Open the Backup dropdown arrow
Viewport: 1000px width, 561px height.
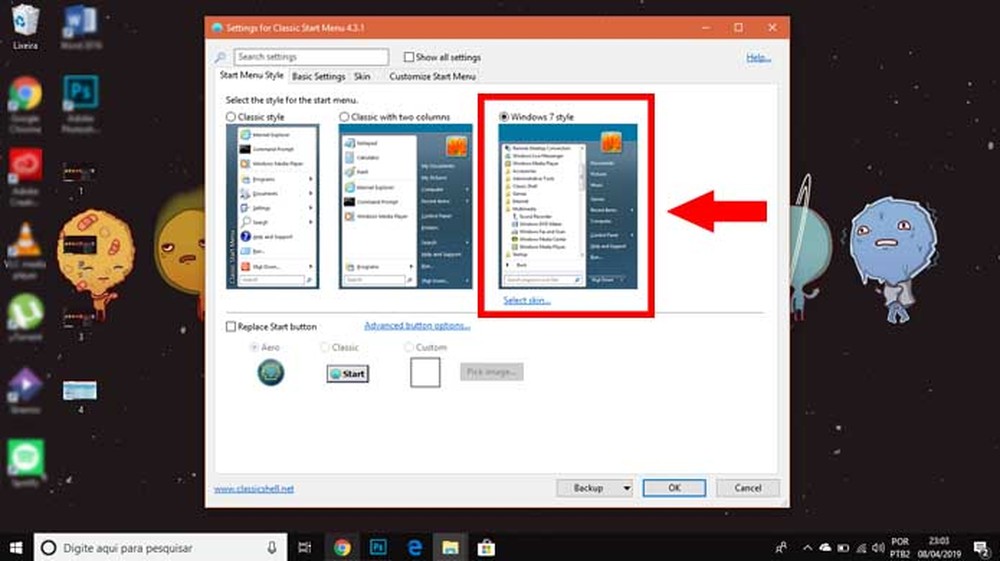(x=626, y=488)
